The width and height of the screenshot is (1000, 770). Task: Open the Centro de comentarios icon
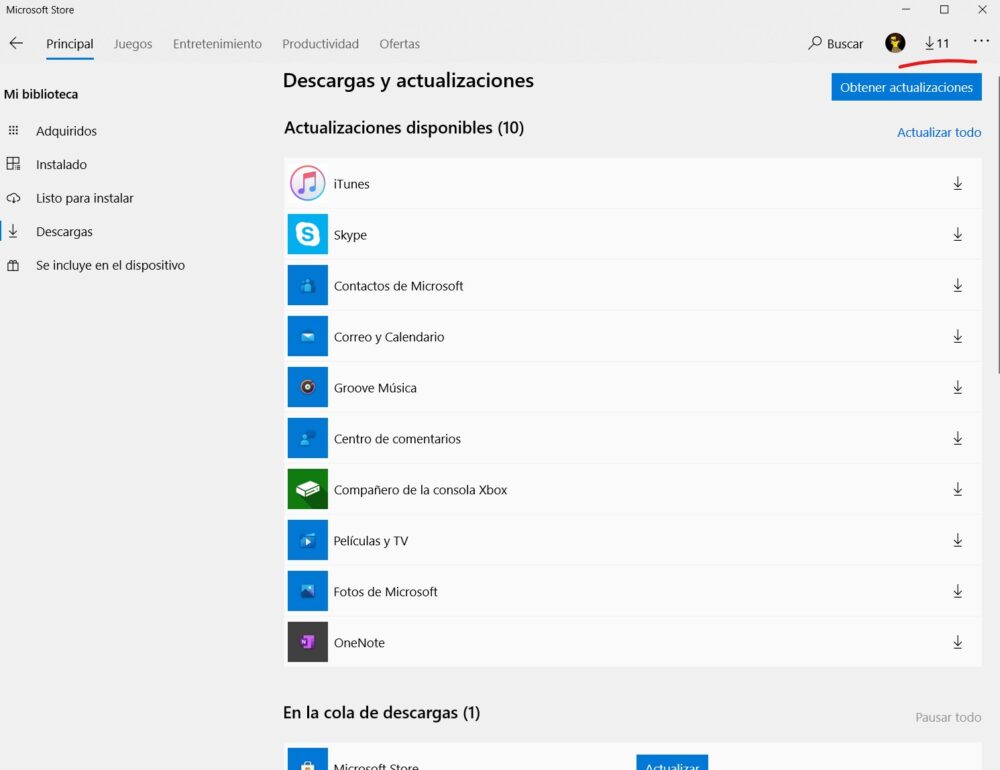point(307,438)
